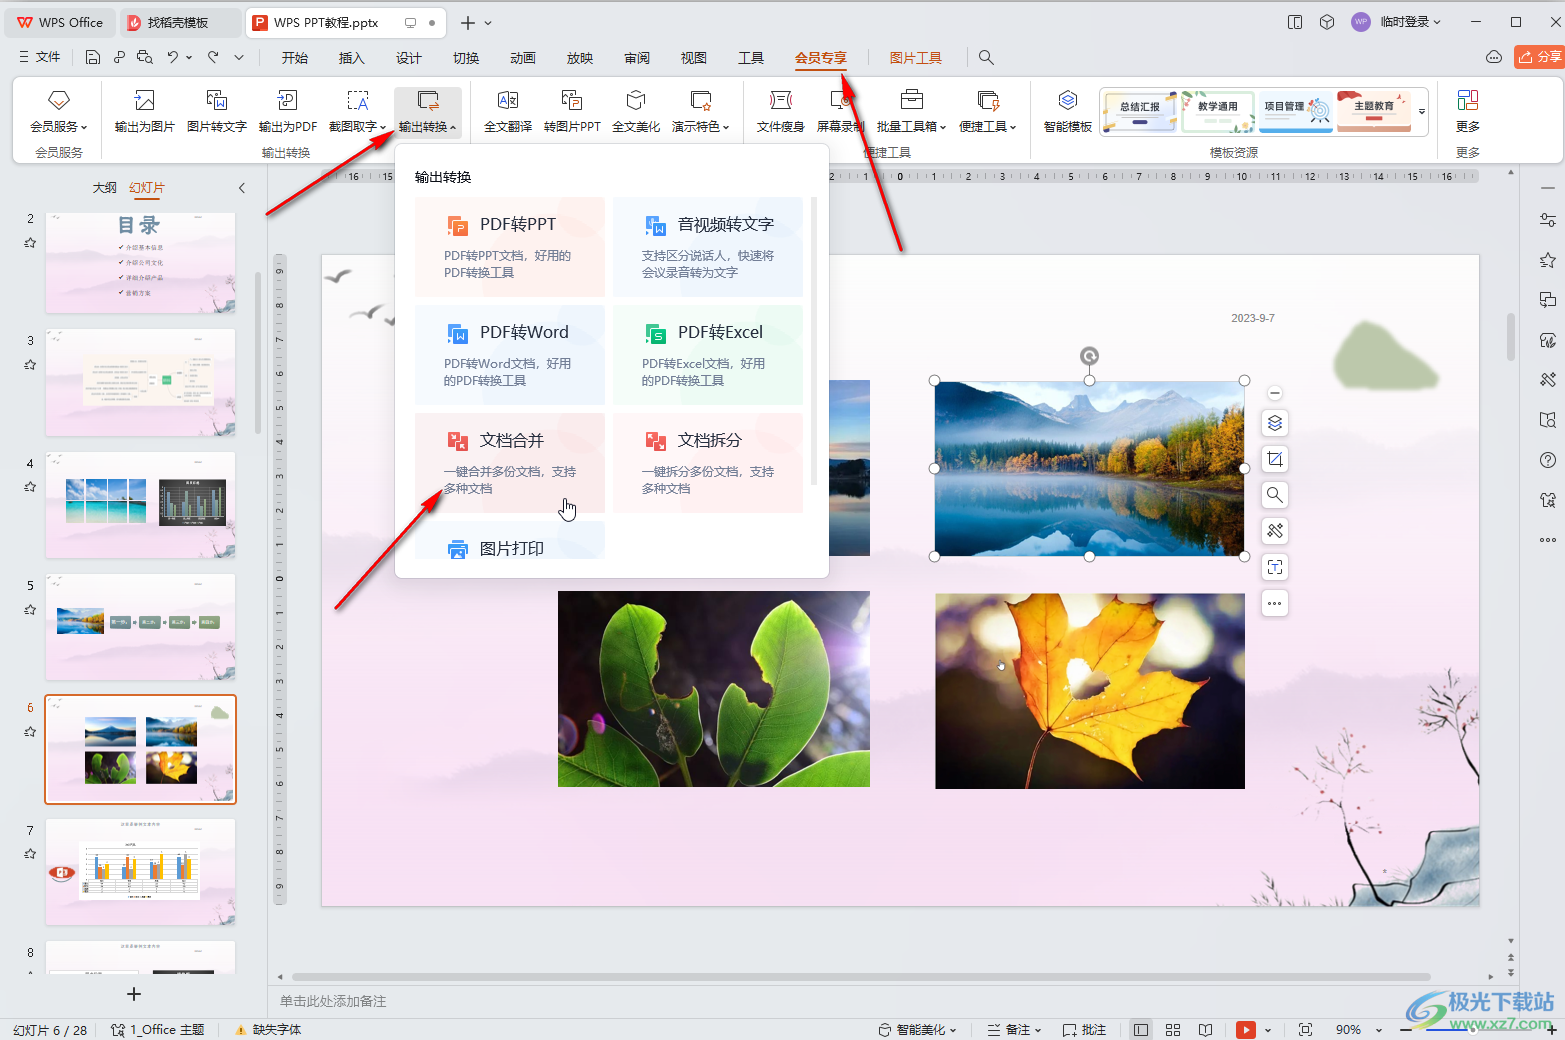The height and width of the screenshot is (1040, 1565).
Task: Open the 智能美化 dropdown in status bar
Action: coord(918,1029)
